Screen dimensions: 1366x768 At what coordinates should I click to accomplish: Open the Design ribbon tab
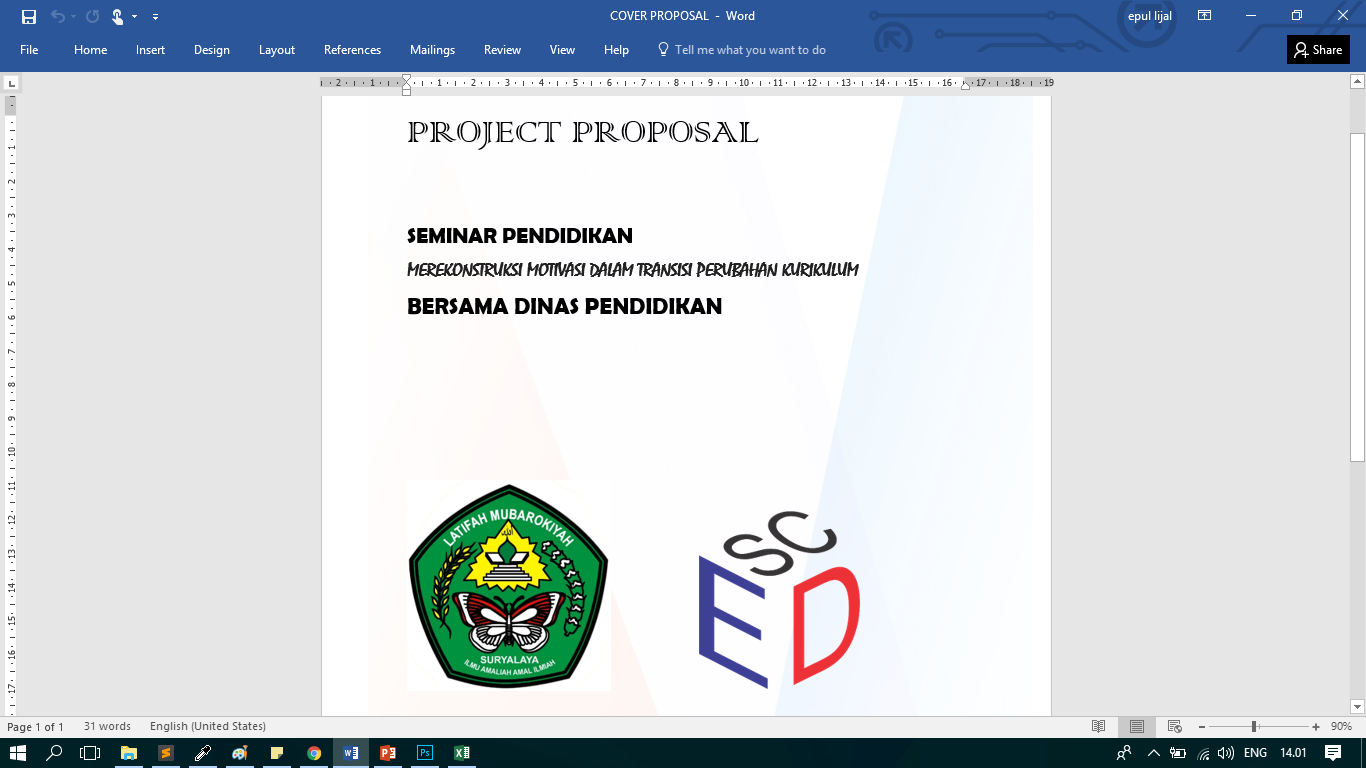[x=212, y=50]
